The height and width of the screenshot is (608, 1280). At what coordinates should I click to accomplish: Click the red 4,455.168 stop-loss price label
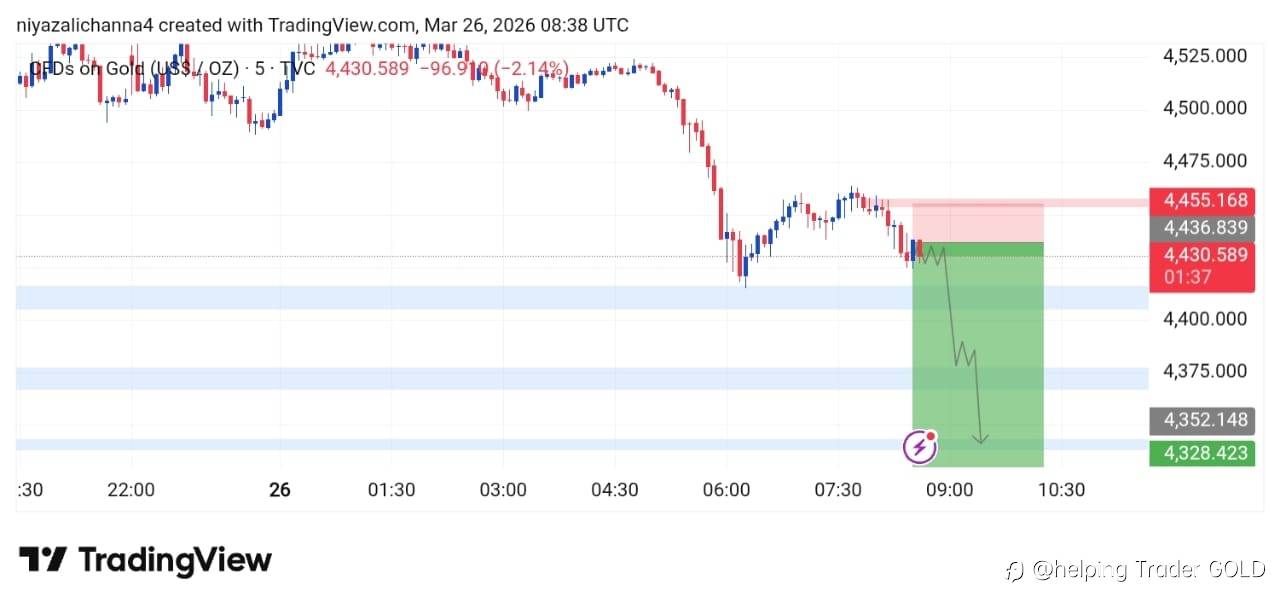pyautogui.click(x=1202, y=201)
